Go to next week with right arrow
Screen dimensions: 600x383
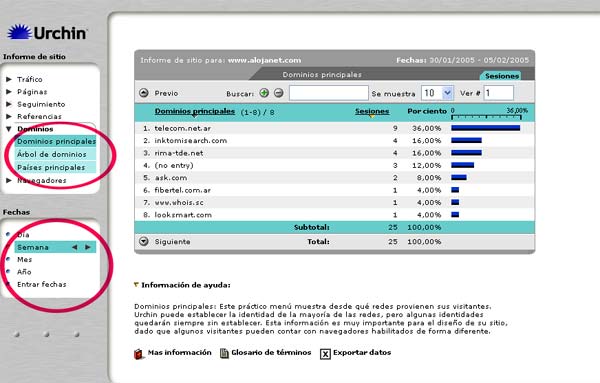88,247
